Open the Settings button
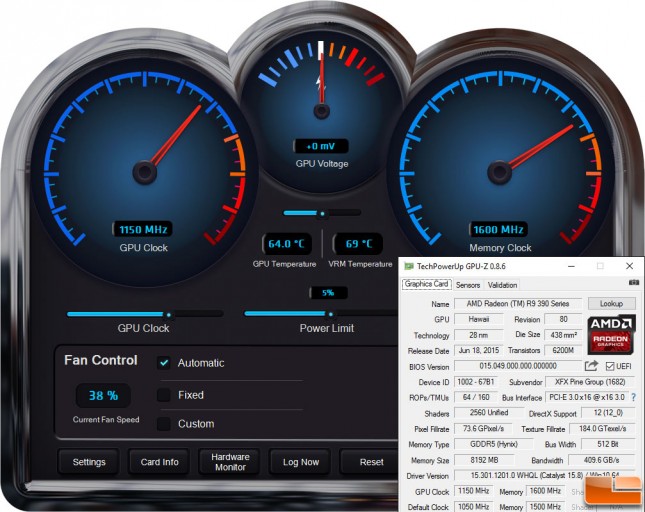 coord(89,462)
